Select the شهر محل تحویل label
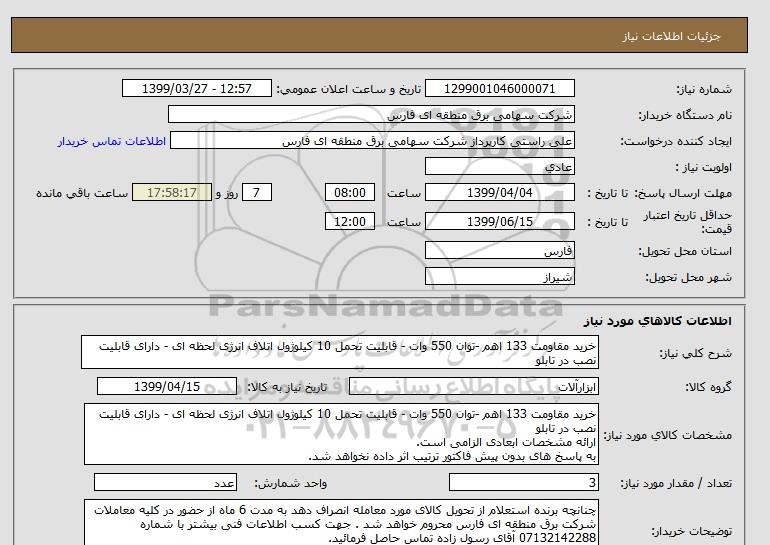770x545 pixels. [x=688, y=277]
